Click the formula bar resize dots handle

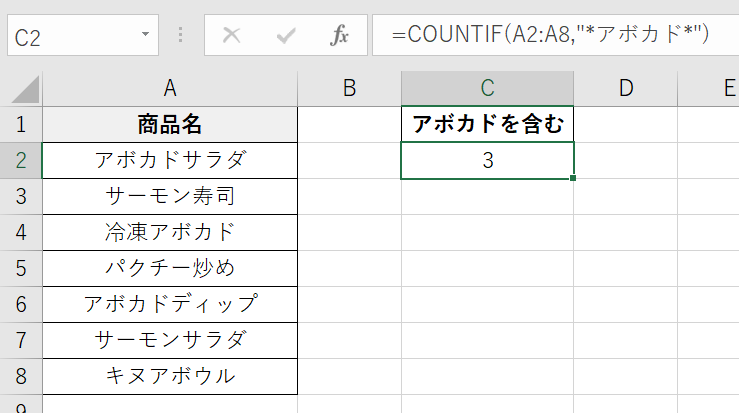[x=181, y=35]
